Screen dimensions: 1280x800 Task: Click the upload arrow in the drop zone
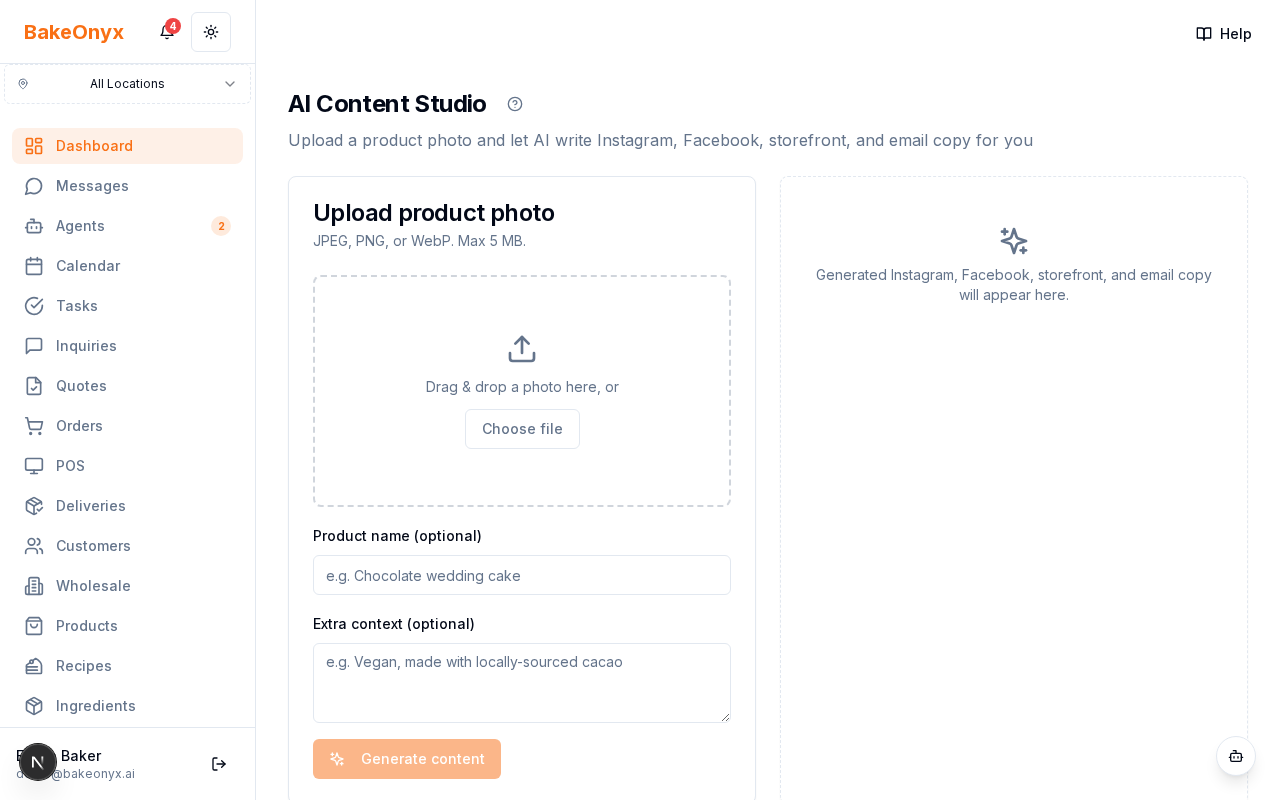coord(522,348)
